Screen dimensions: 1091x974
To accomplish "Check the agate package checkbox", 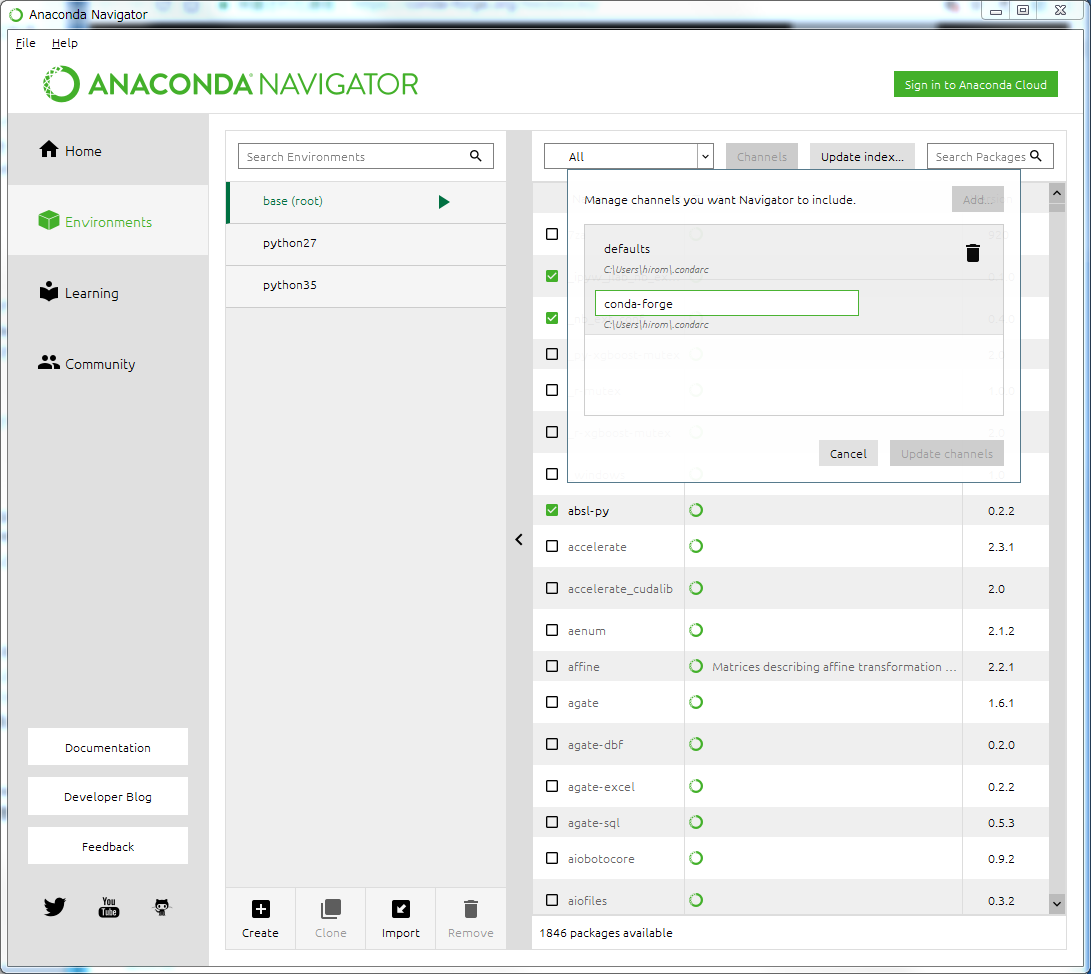I will point(552,702).
